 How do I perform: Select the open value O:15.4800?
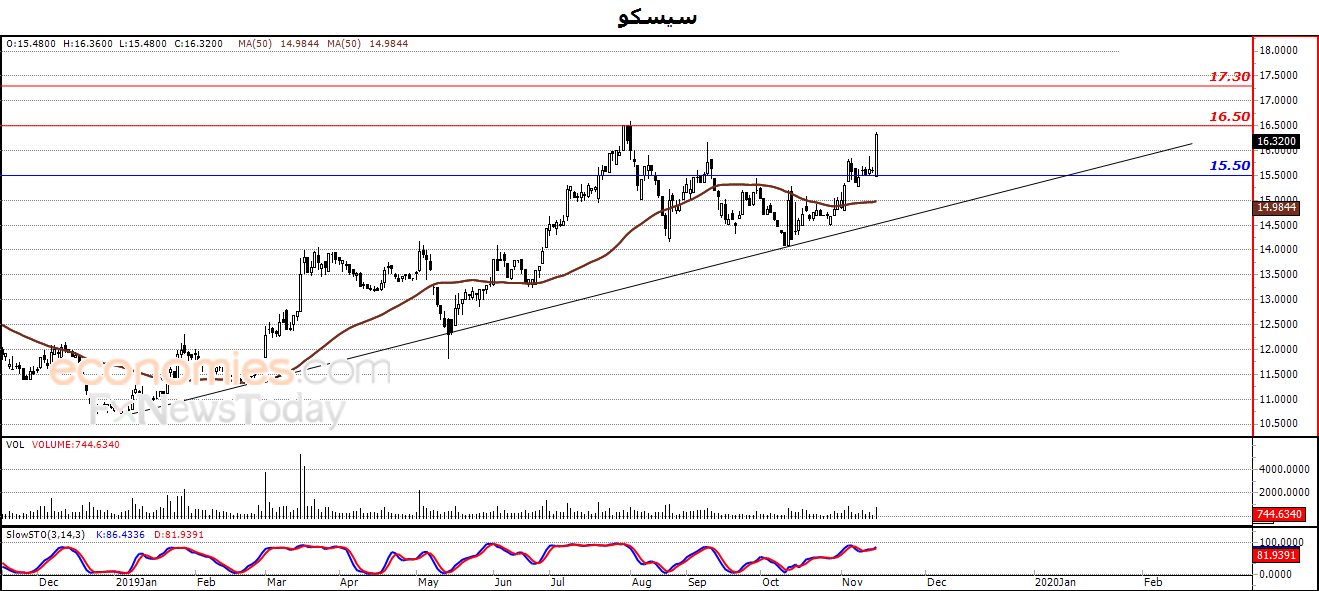32,44
